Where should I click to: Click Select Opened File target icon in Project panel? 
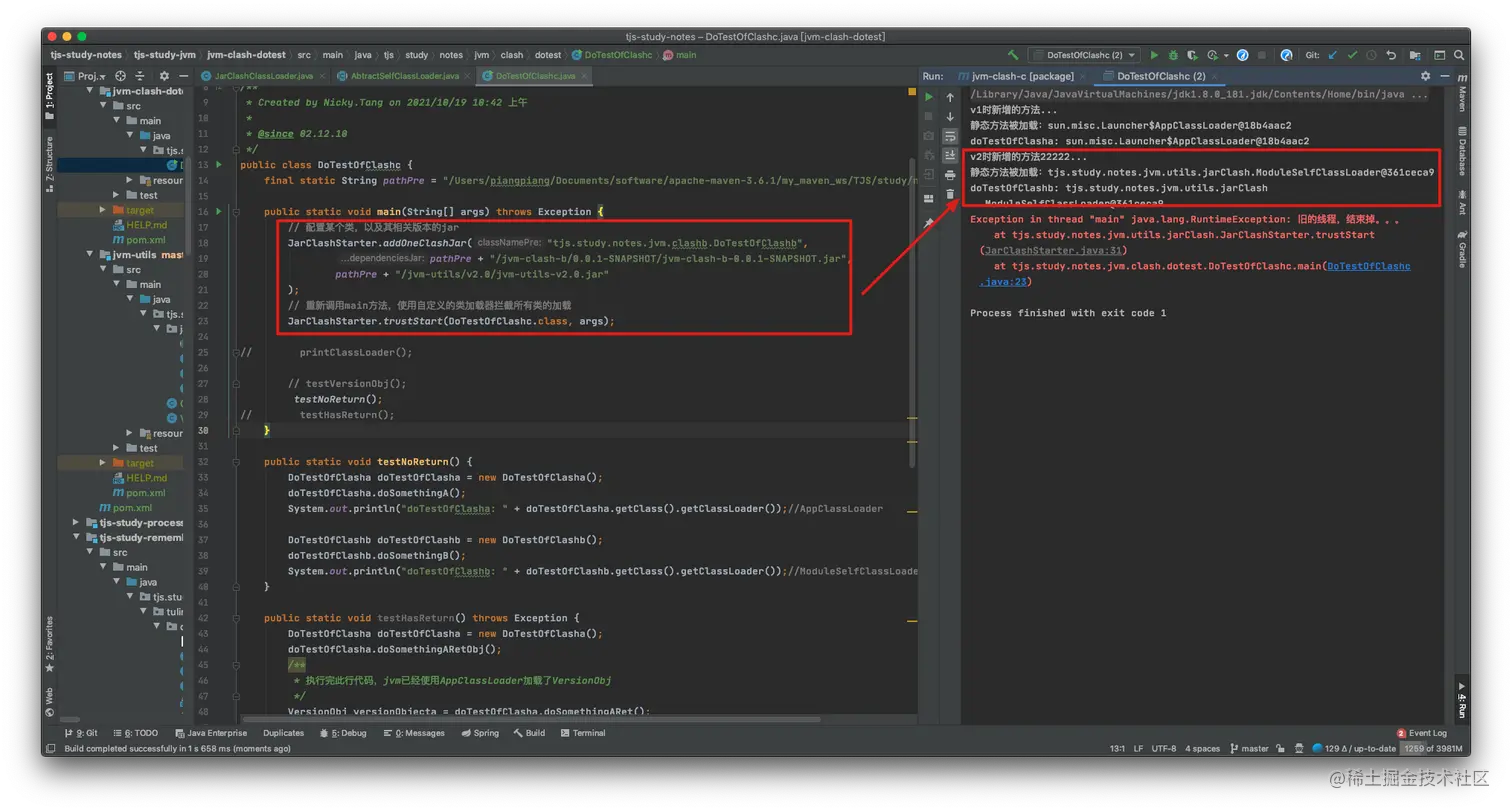(x=120, y=76)
